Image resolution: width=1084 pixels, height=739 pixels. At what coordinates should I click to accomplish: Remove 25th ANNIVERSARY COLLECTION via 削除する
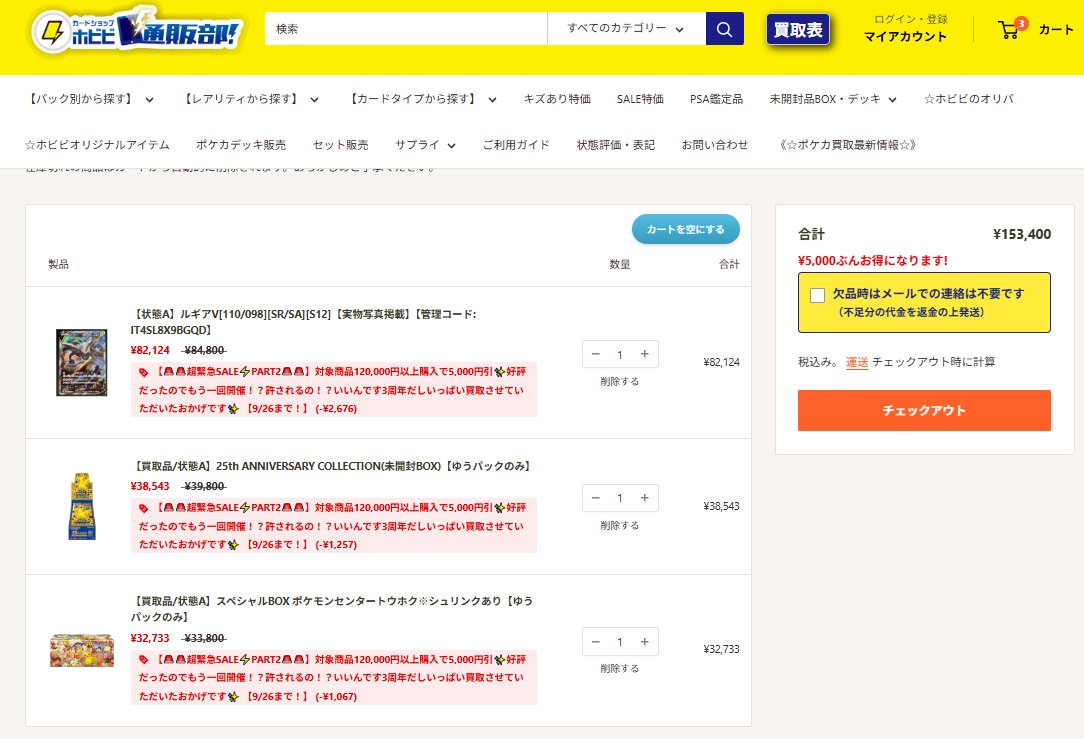coord(619,525)
